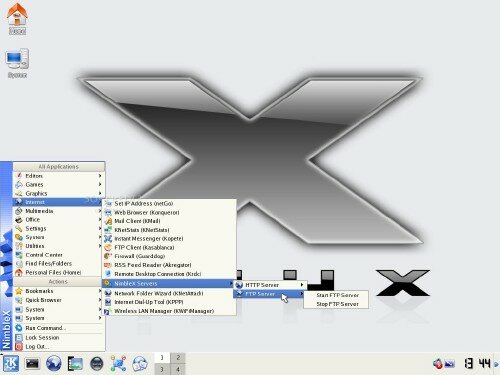Click the Kasablanca FTP Client icon
The height and width of the screenshot is (375, 500).
(x=108, y=247)
